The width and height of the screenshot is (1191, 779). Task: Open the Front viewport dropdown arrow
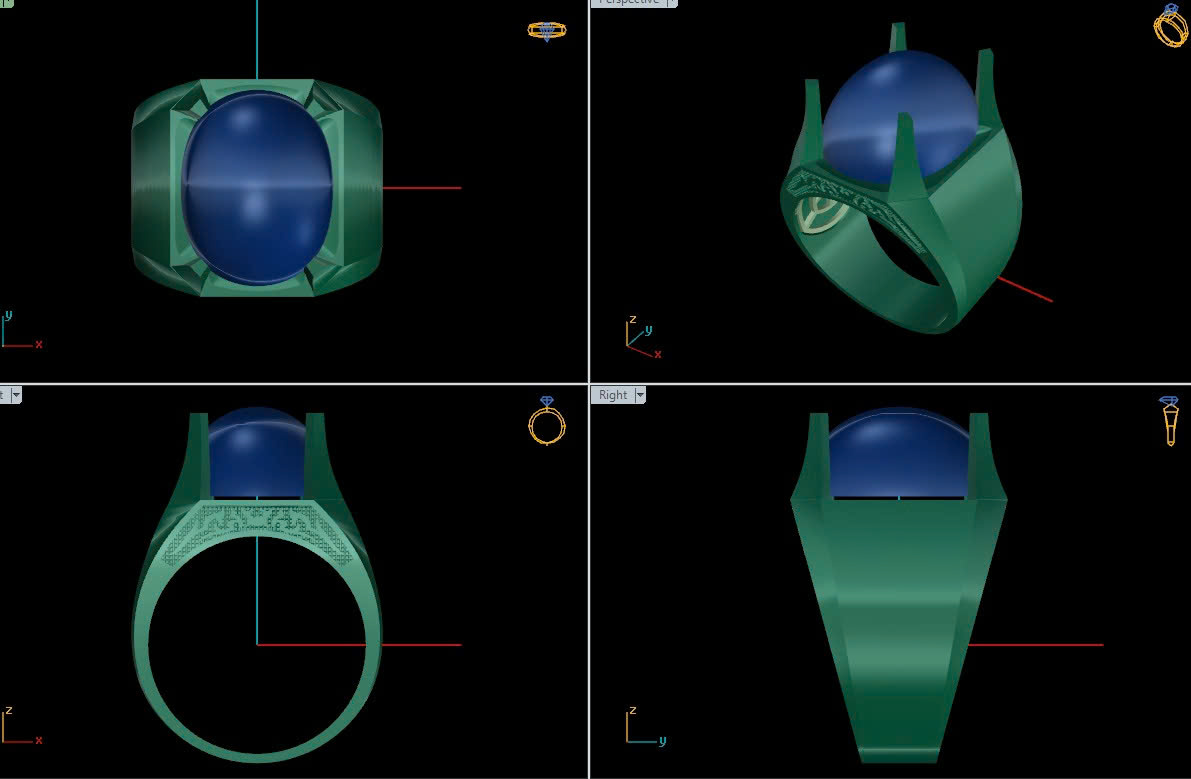point(16,395)
